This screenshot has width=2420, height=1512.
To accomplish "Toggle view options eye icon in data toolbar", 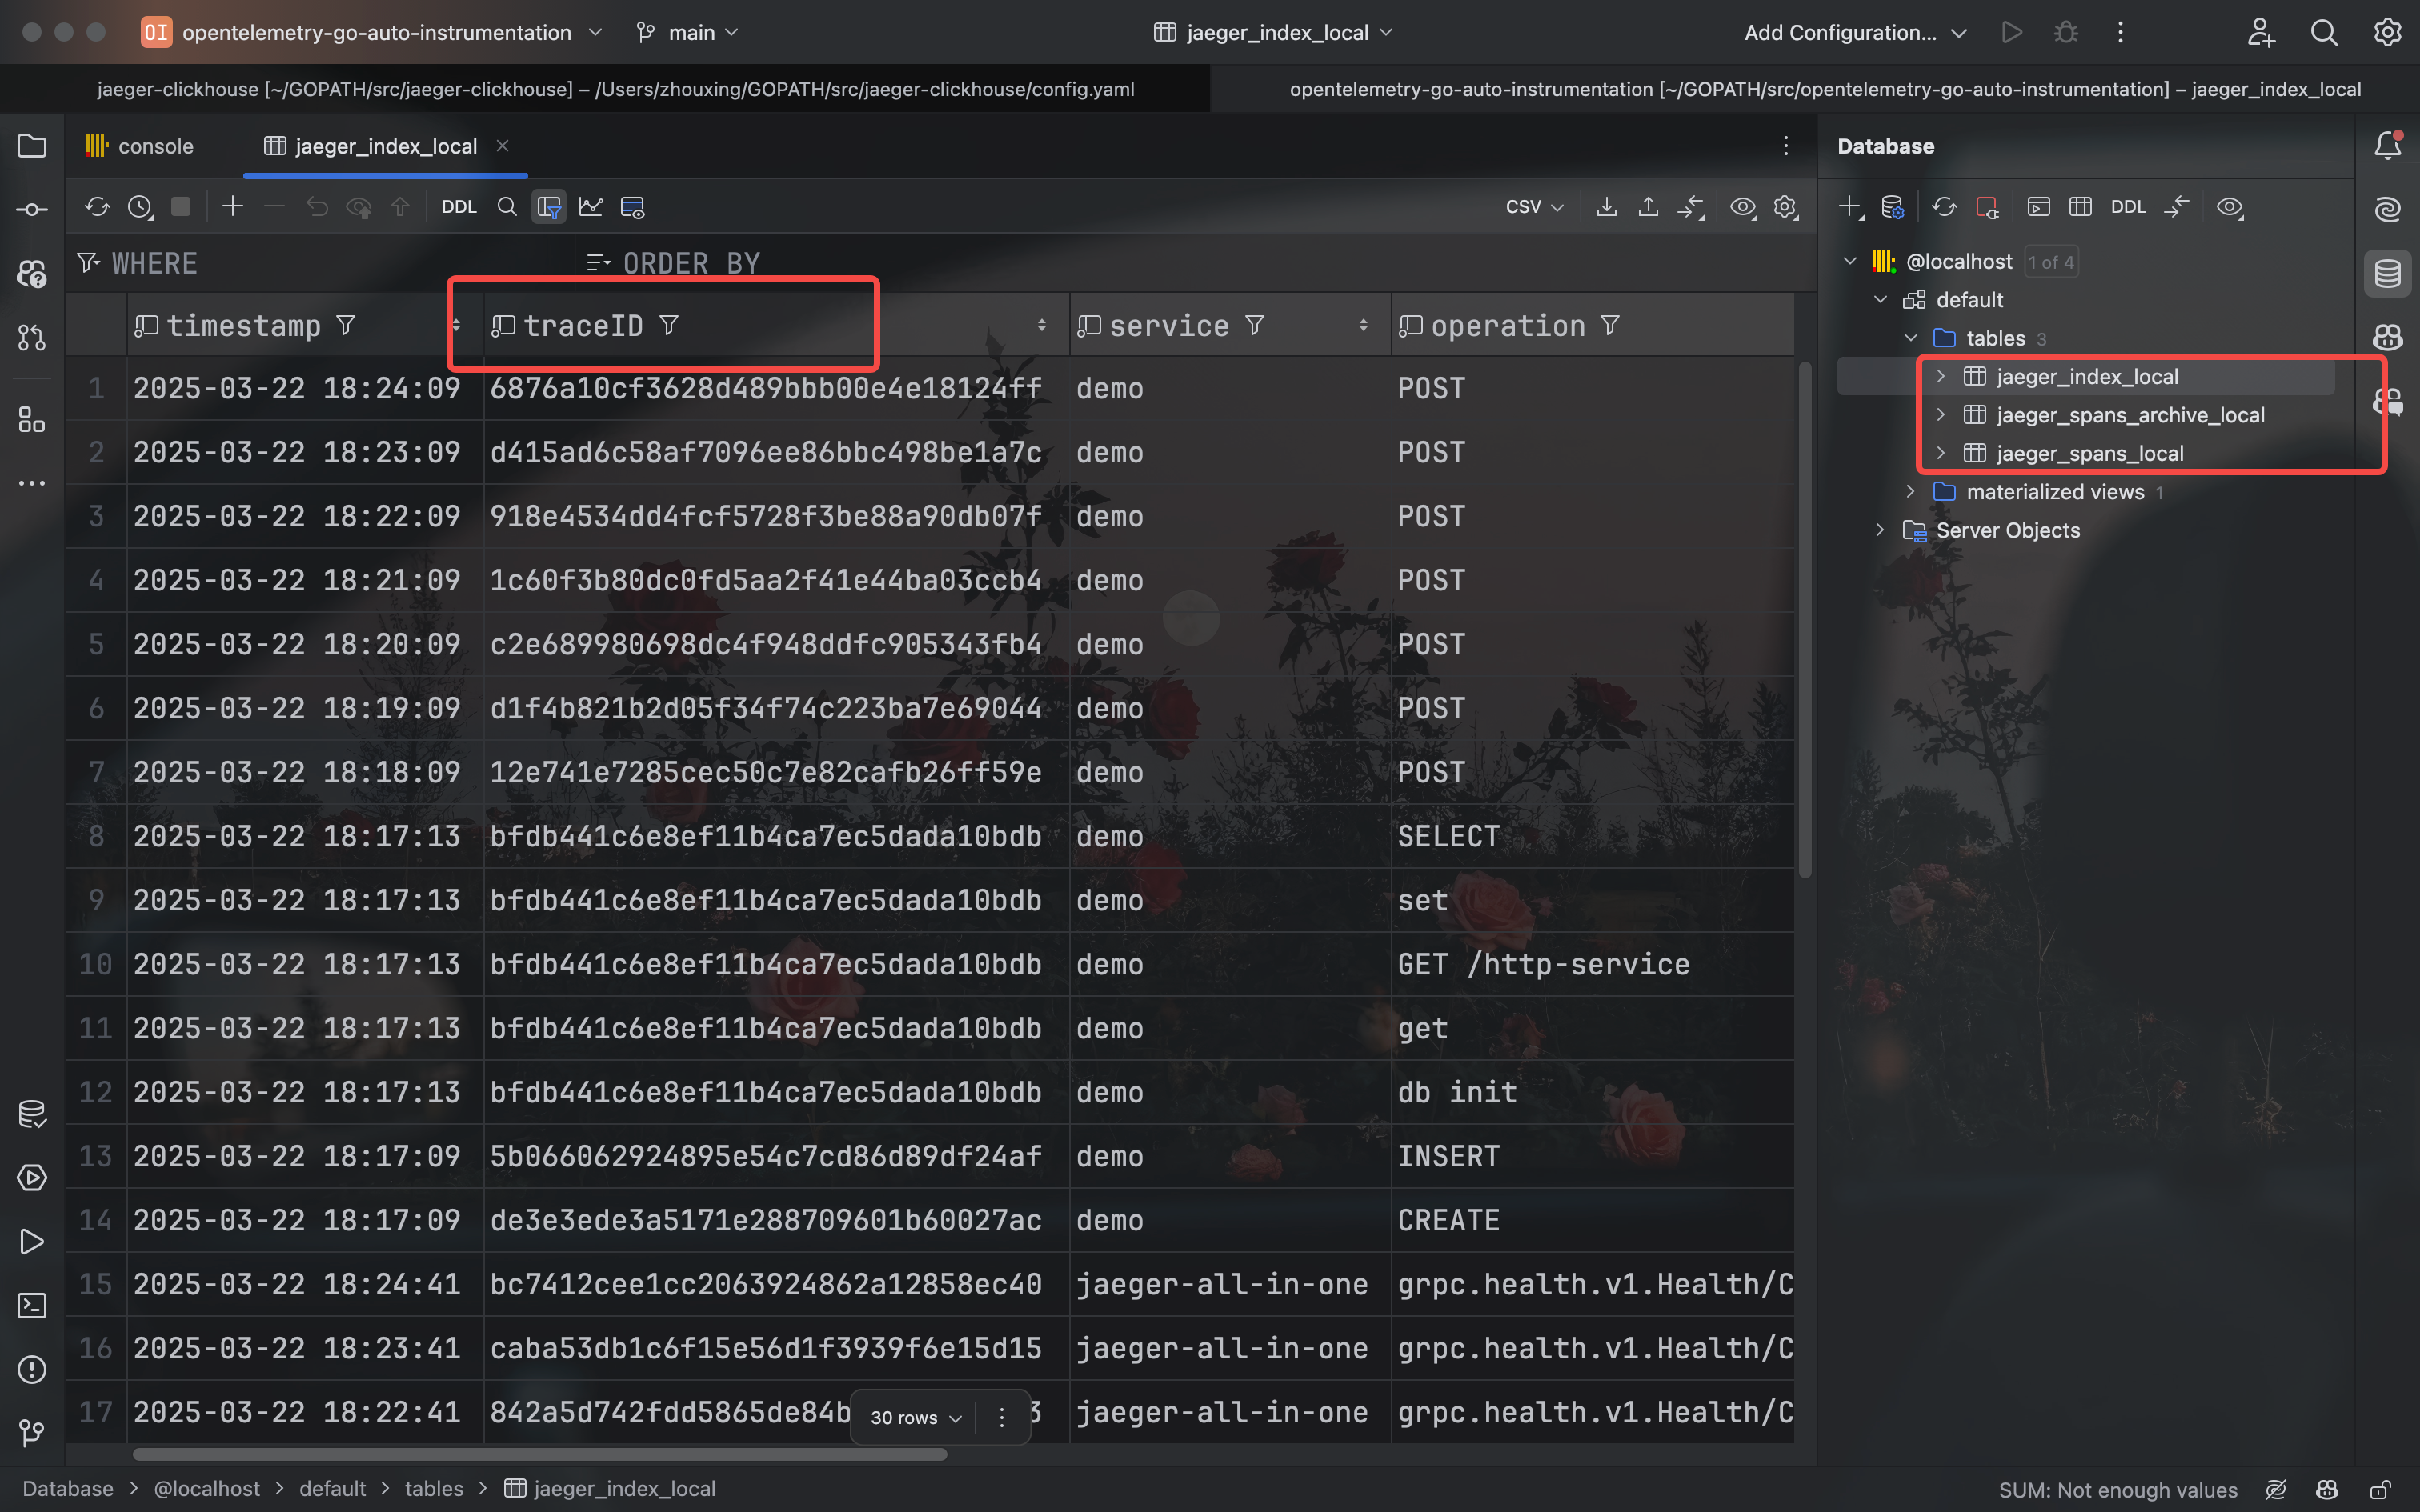I will click(x=1743, y=206).
